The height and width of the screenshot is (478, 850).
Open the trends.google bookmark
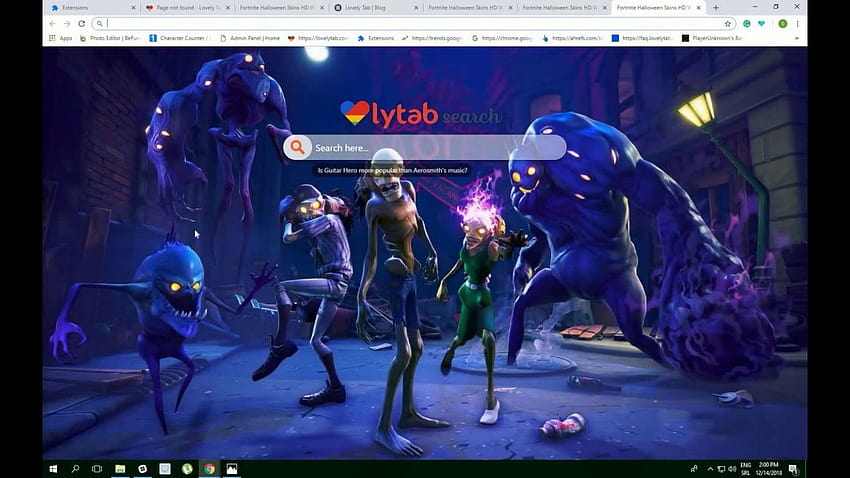click(432, 38)
